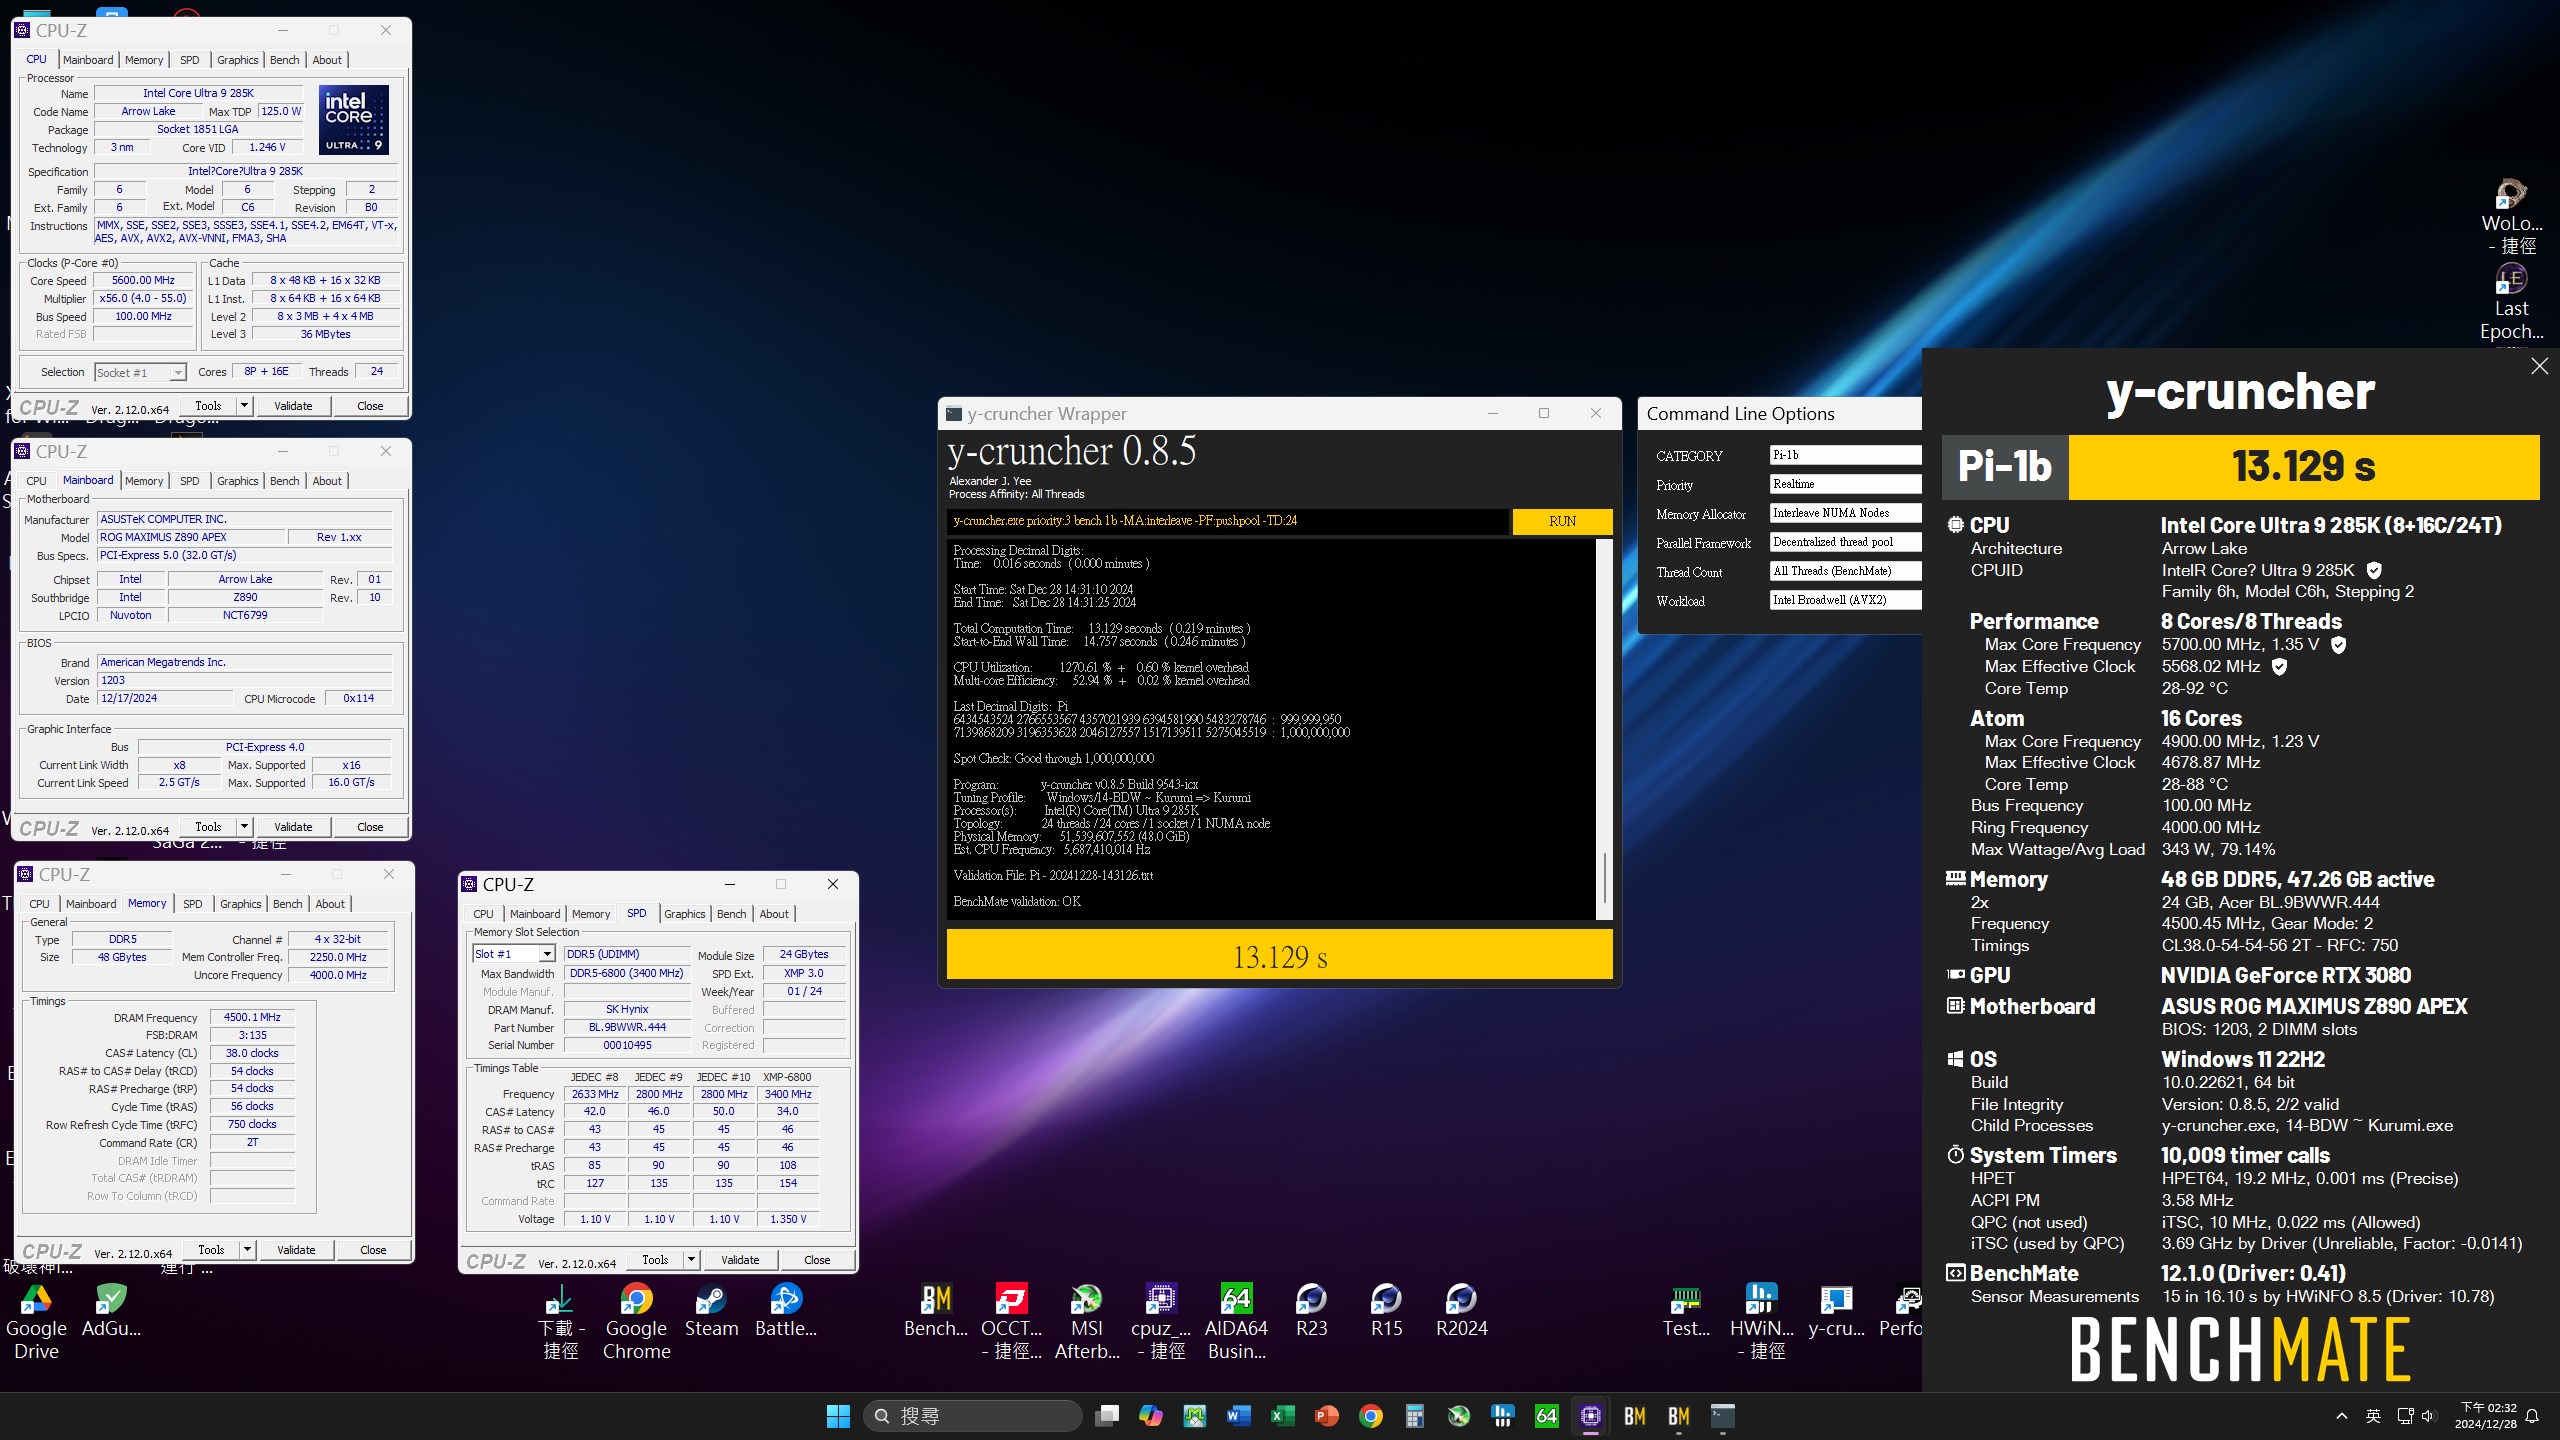The height and width of the screenshot is (1440, 2560).
Task: Select SPD tab in Mainboard CPU-Z window
Action: [x=190, y=481]
